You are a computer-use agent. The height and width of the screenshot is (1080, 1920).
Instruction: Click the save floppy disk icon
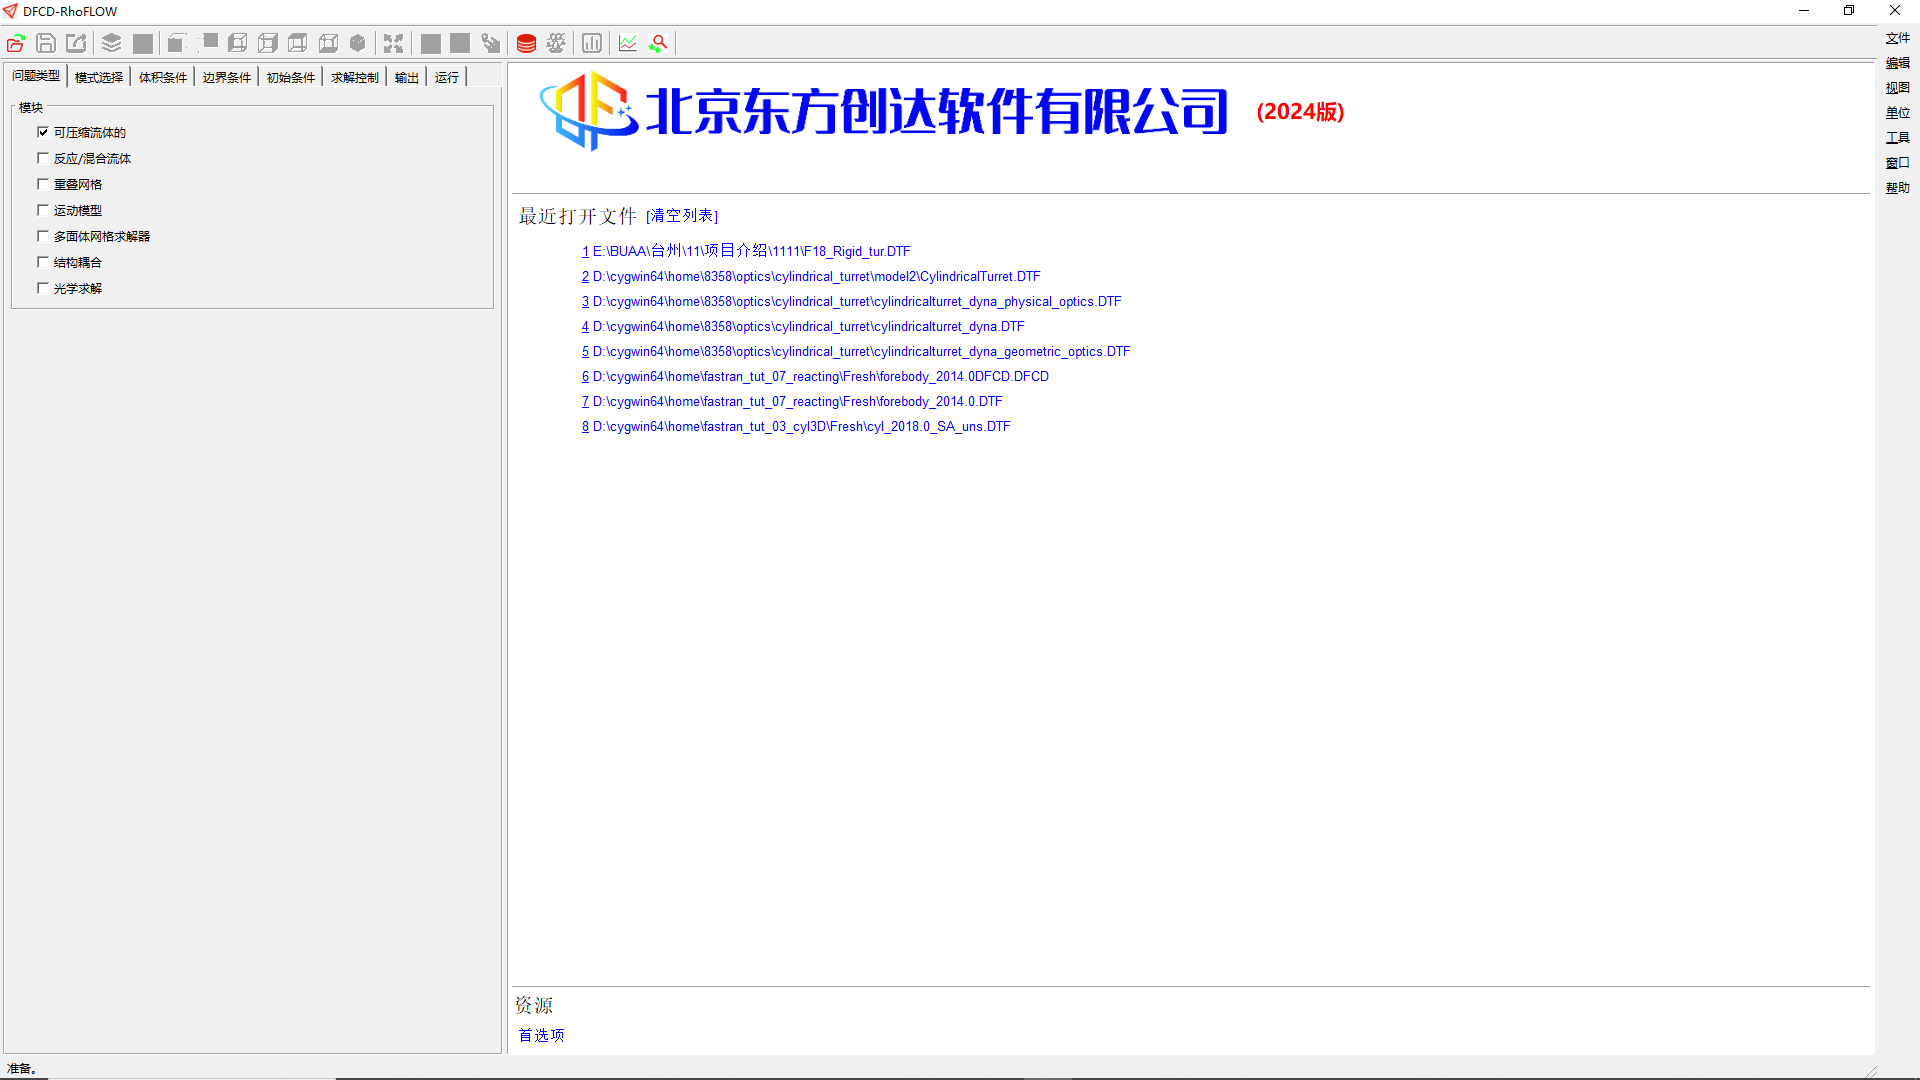(46, 43)
